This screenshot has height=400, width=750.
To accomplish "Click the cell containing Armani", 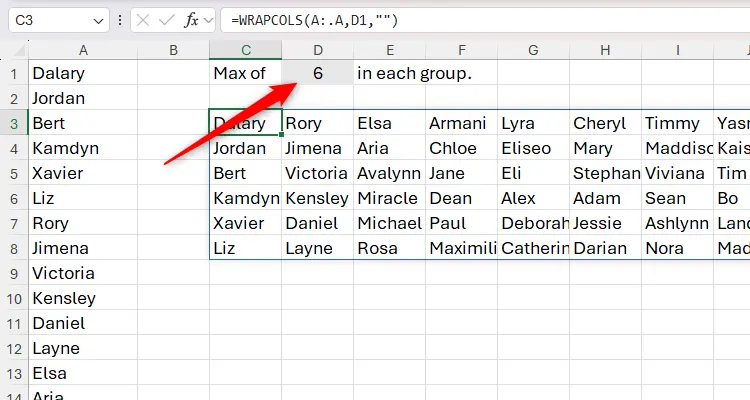I will (461, 123).
